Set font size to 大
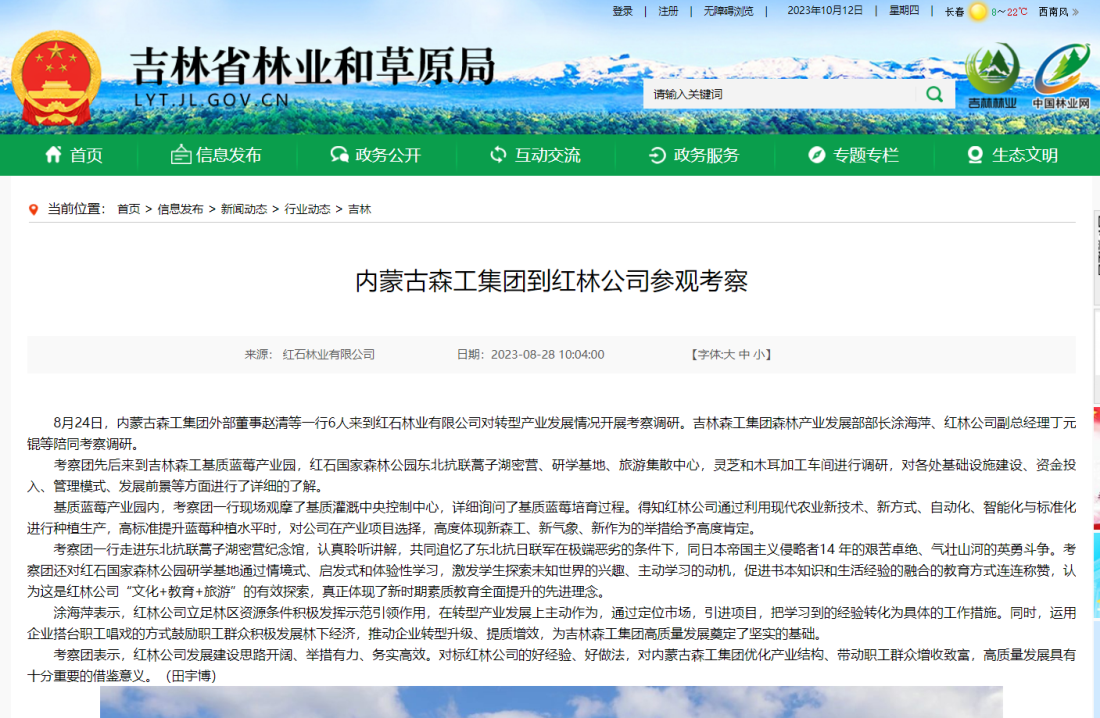1100x718 pixels. pos(730,355)
